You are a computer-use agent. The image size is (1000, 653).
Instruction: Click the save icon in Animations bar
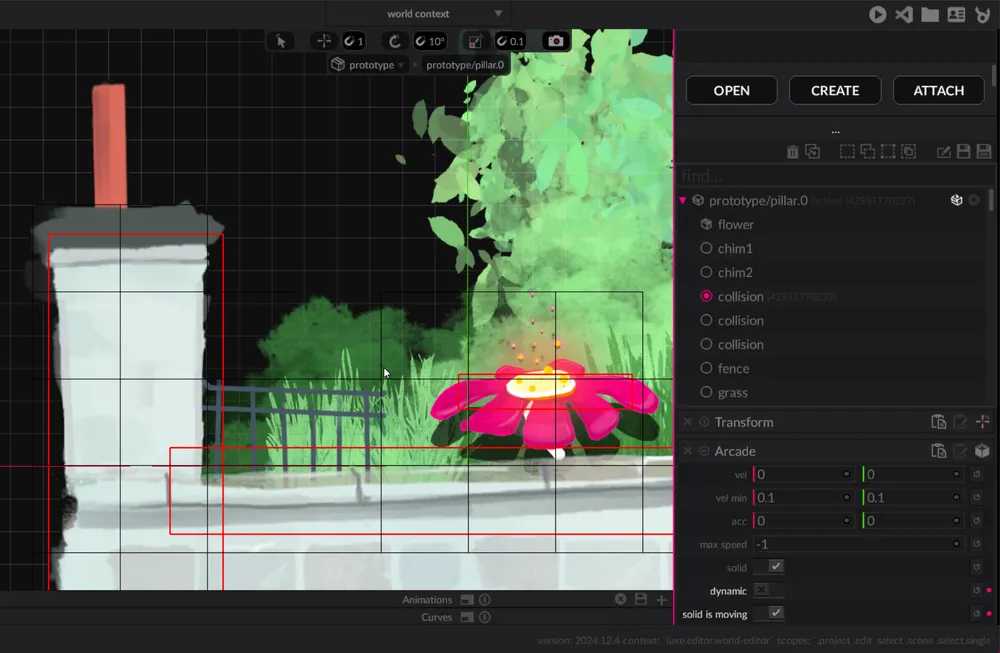(x=641, y=600)
